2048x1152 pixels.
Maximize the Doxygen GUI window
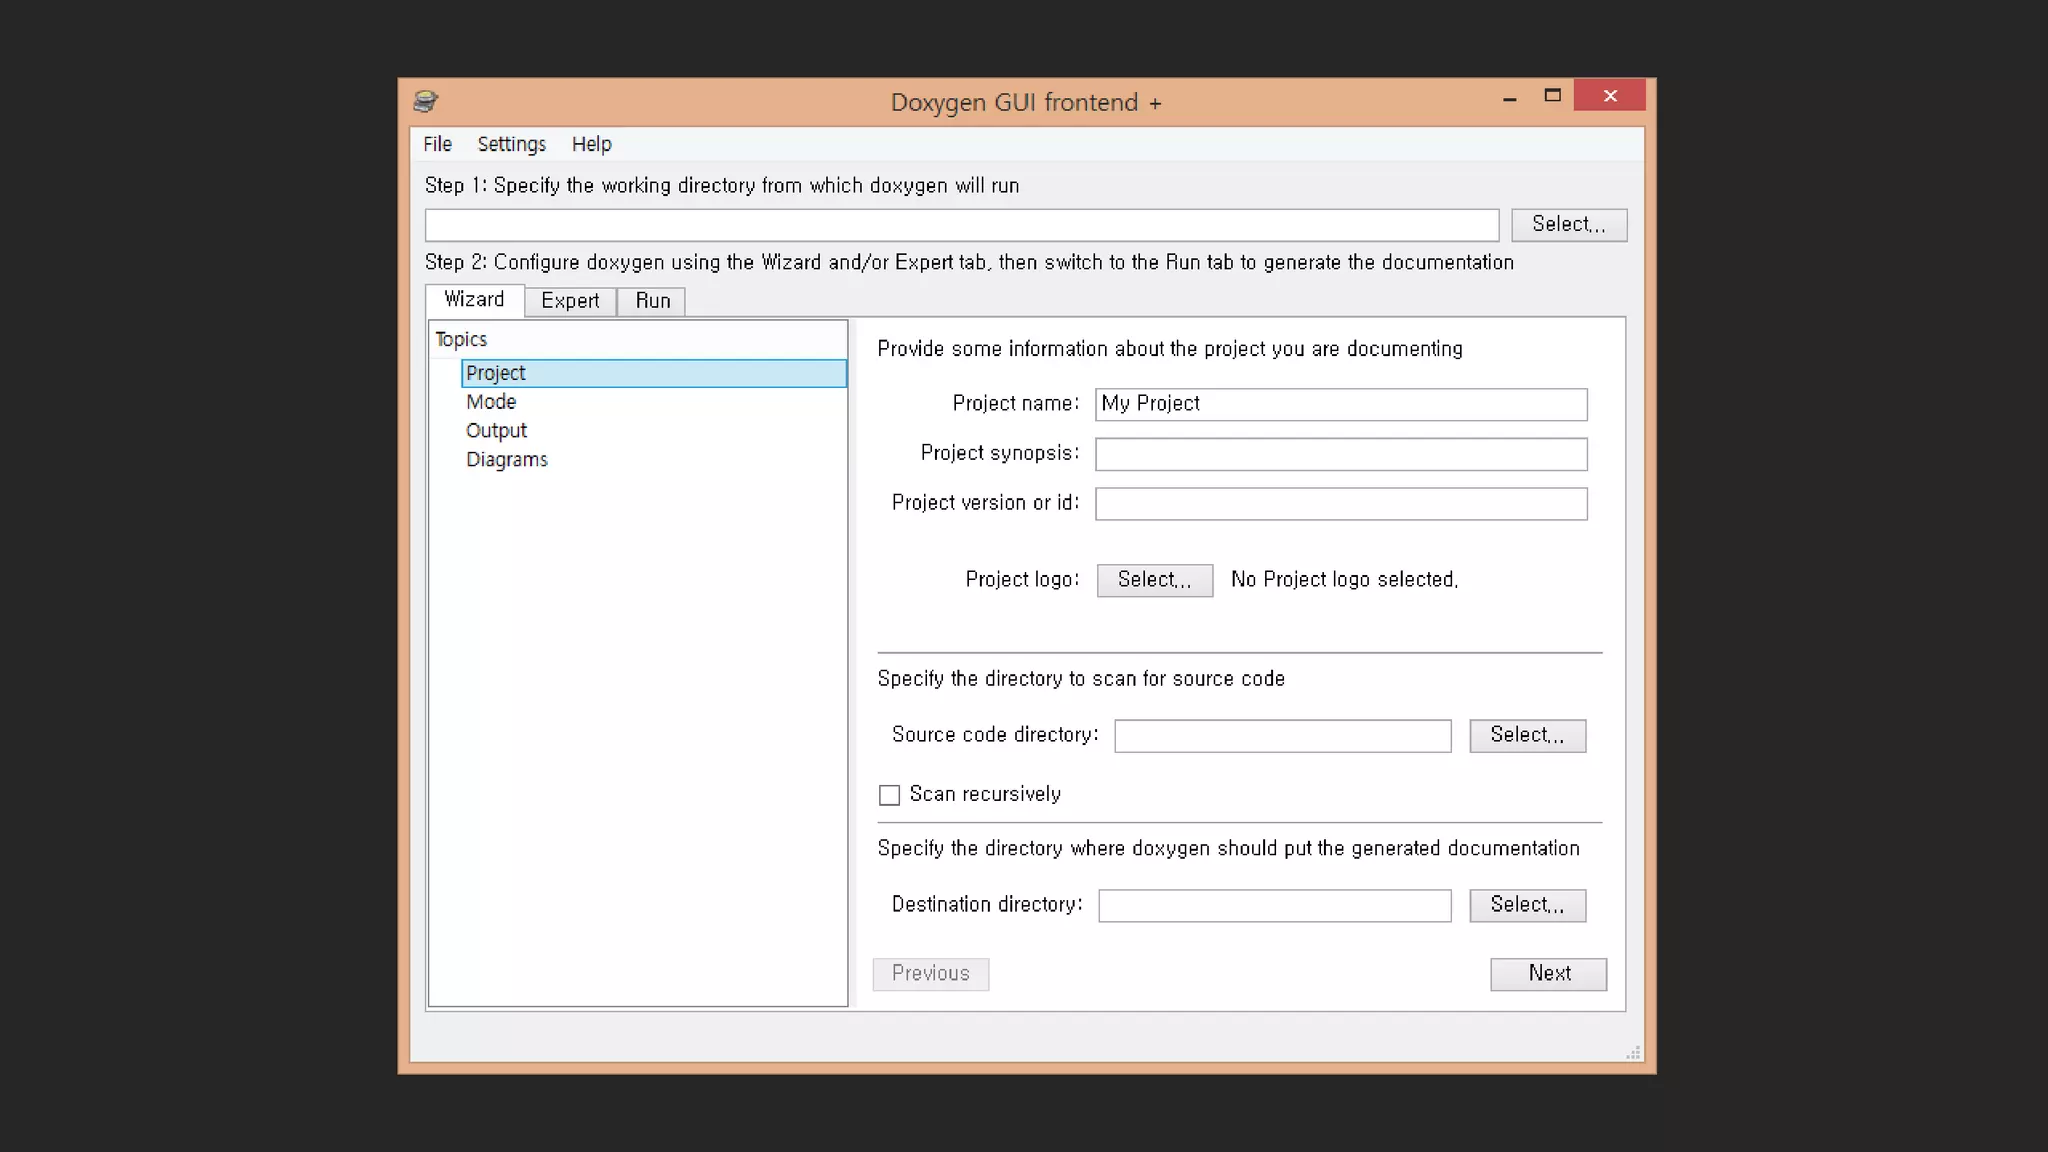click(1552, 96)
